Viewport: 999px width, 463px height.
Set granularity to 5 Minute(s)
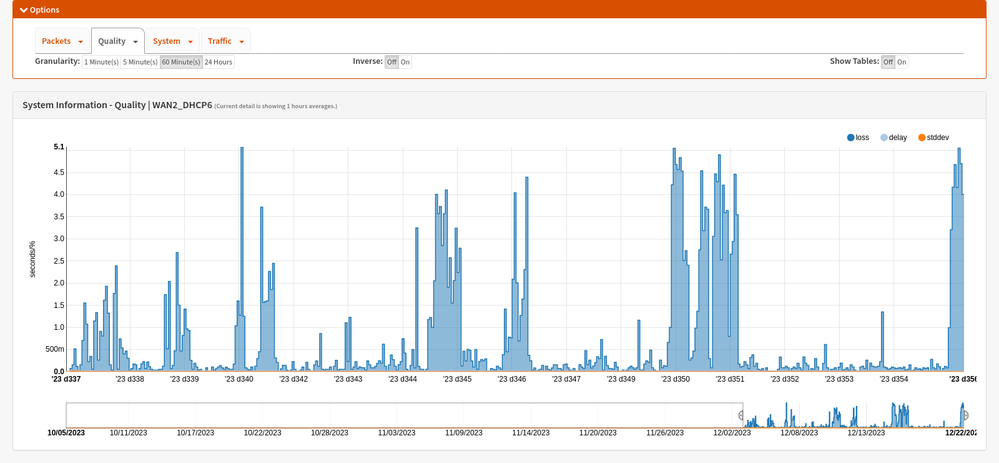click(140, 62)
